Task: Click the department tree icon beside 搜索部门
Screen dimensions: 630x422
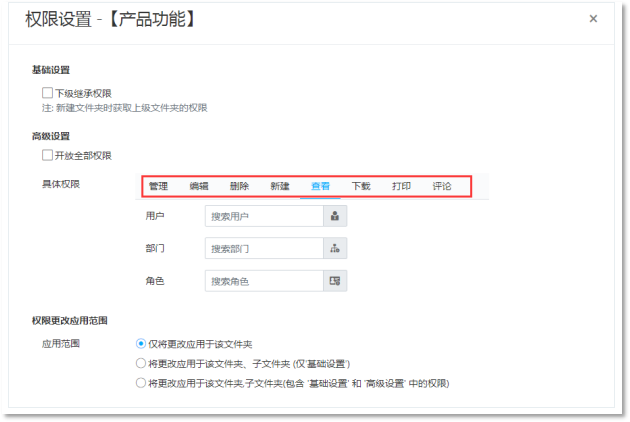Action: click(x=335, y=248)
